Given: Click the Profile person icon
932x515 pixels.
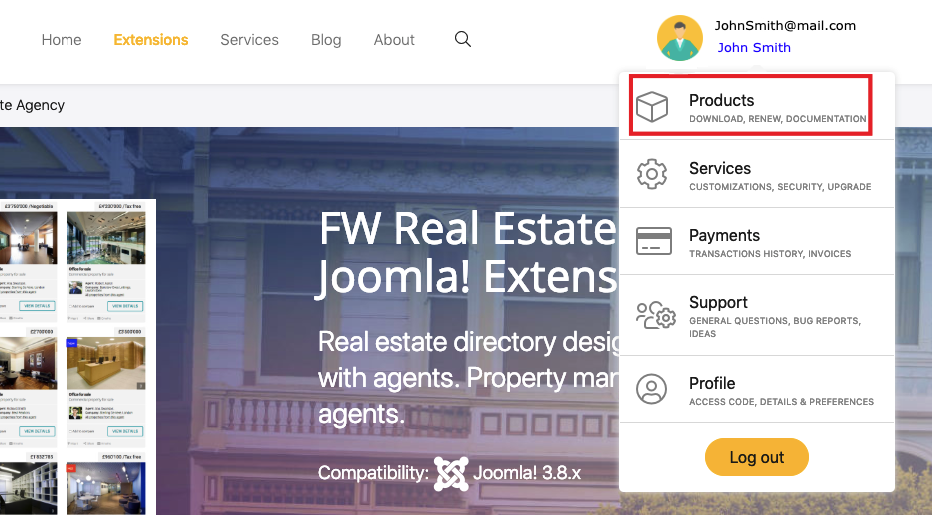Looking at the screenshot, I should point(651,390).
